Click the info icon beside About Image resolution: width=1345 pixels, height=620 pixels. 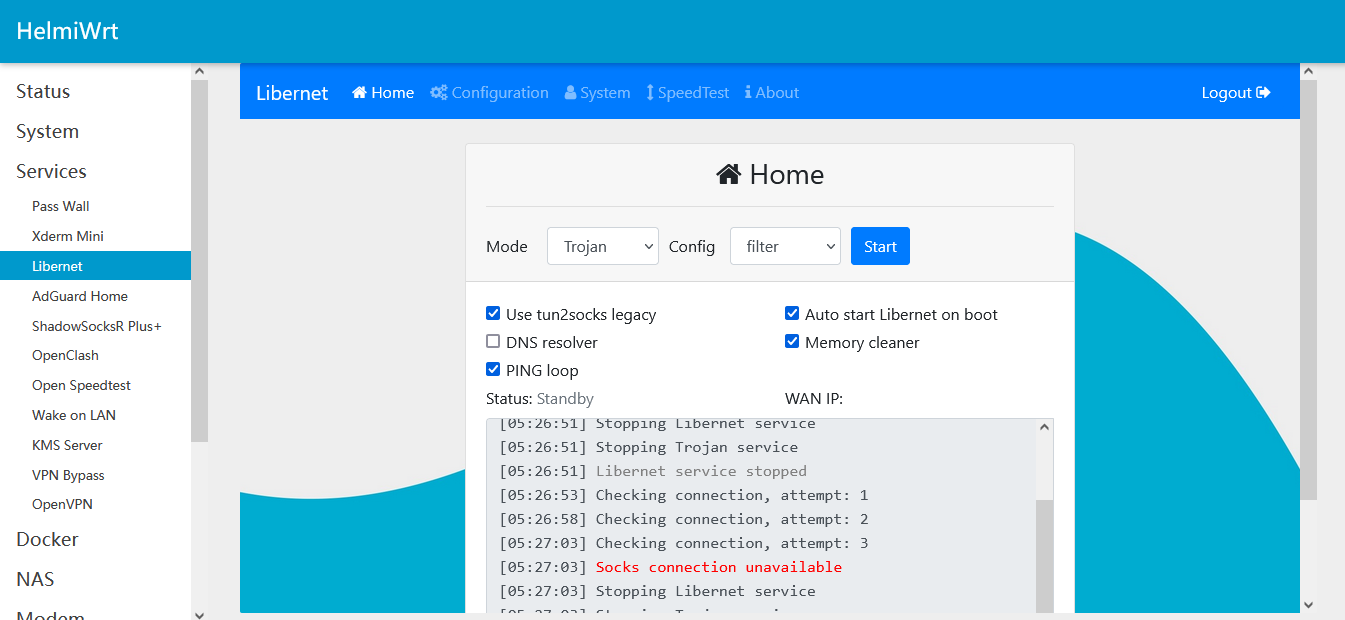point(748,93)
